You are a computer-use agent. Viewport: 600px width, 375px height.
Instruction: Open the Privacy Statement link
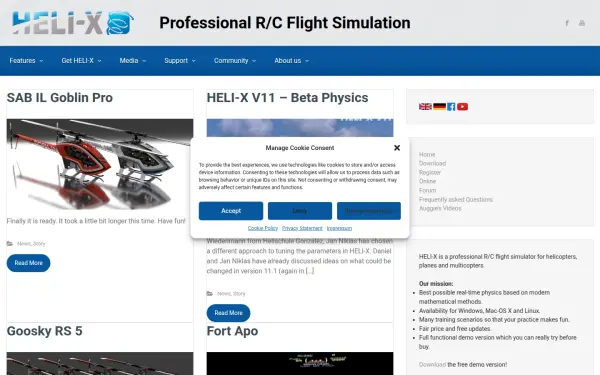pos(302,228)
